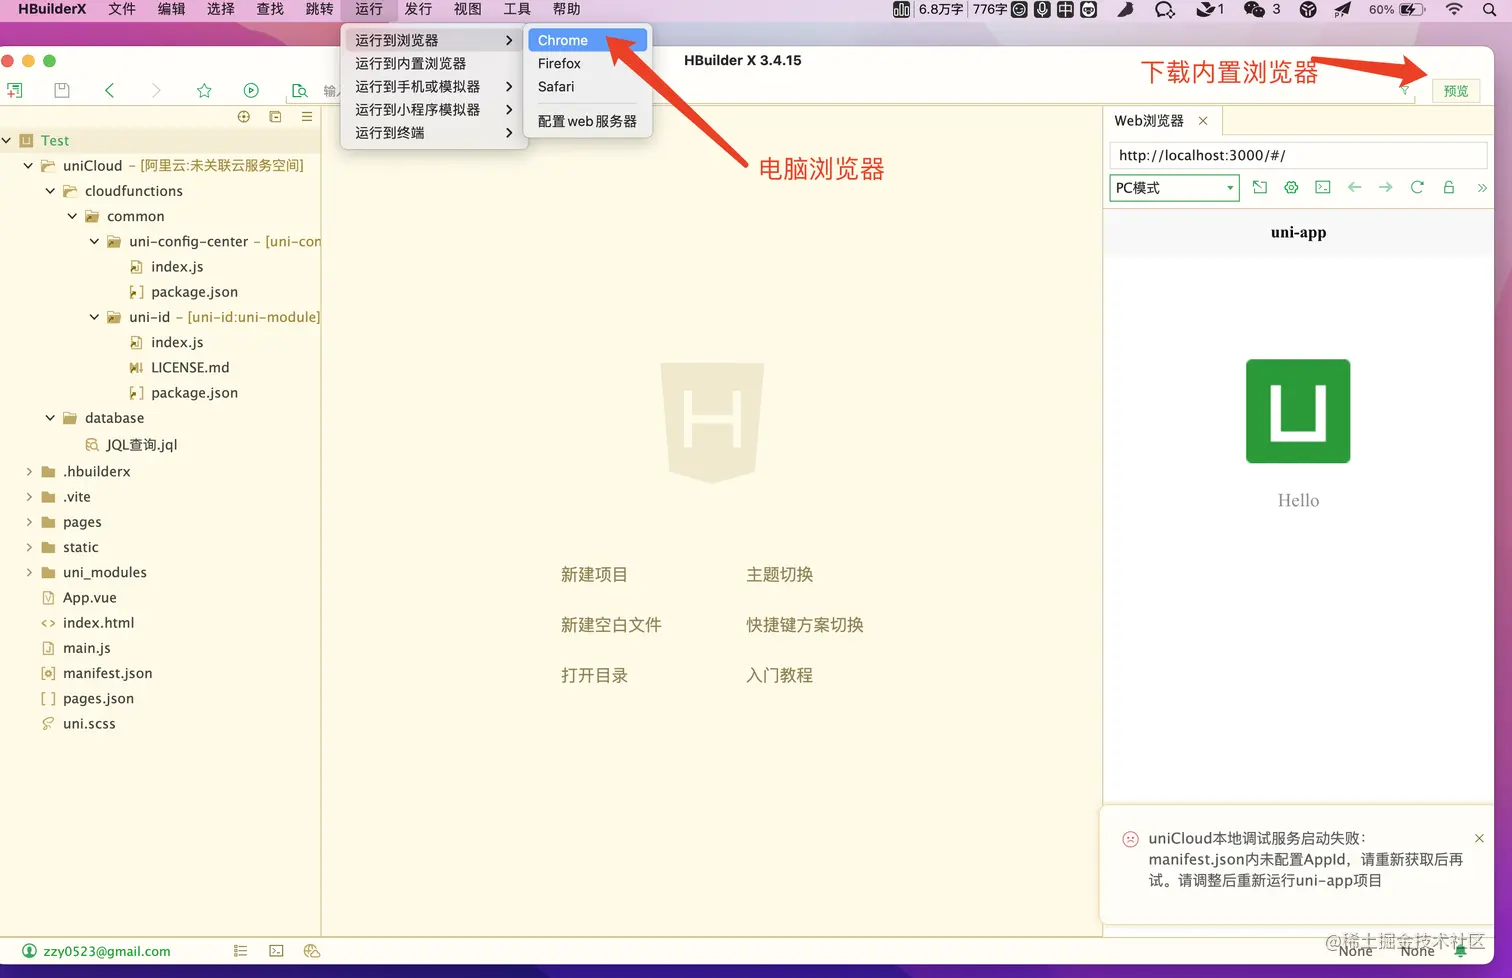Open macOS Spotlight search icon
The height and width of the screenshot is (978, 1512).
coord(1489,9)
